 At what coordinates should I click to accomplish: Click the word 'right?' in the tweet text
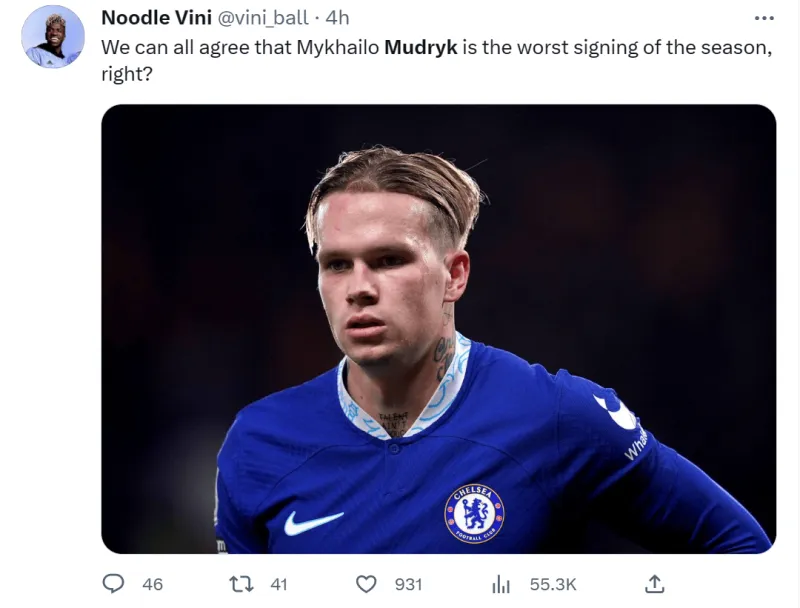[127, 74]
